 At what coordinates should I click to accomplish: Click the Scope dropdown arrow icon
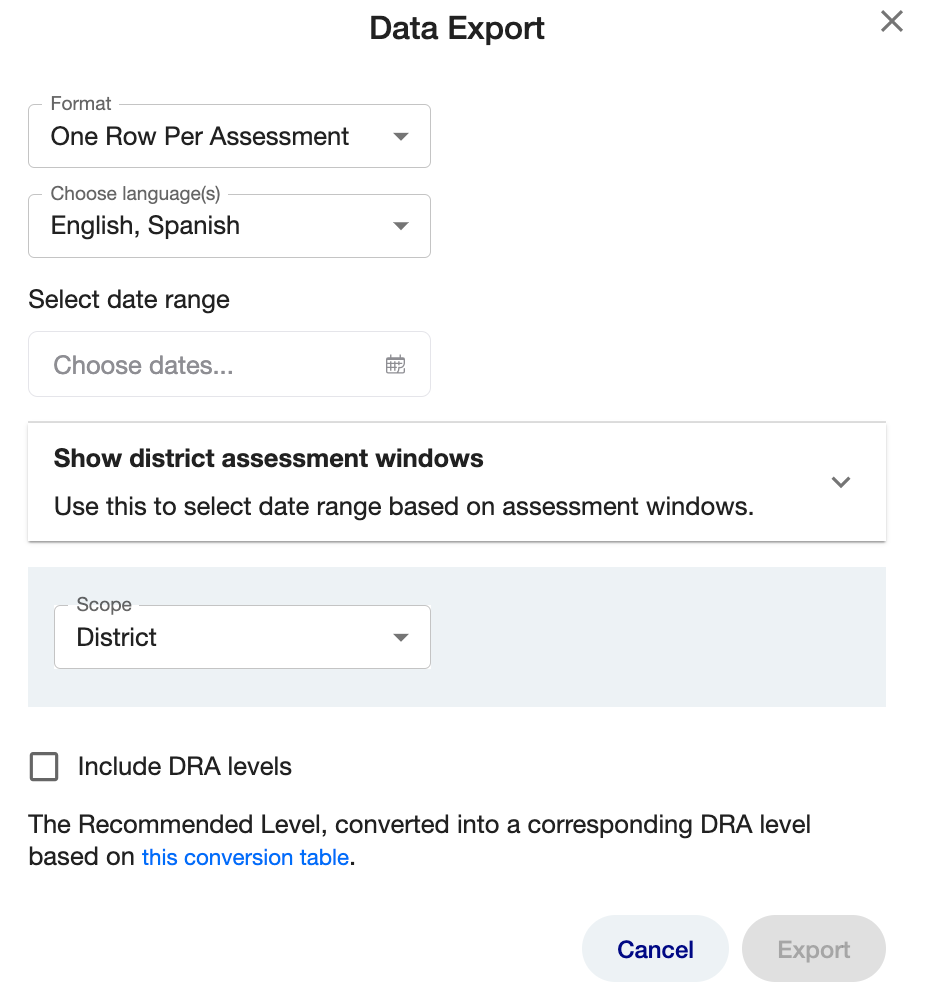tap(401, 637)
